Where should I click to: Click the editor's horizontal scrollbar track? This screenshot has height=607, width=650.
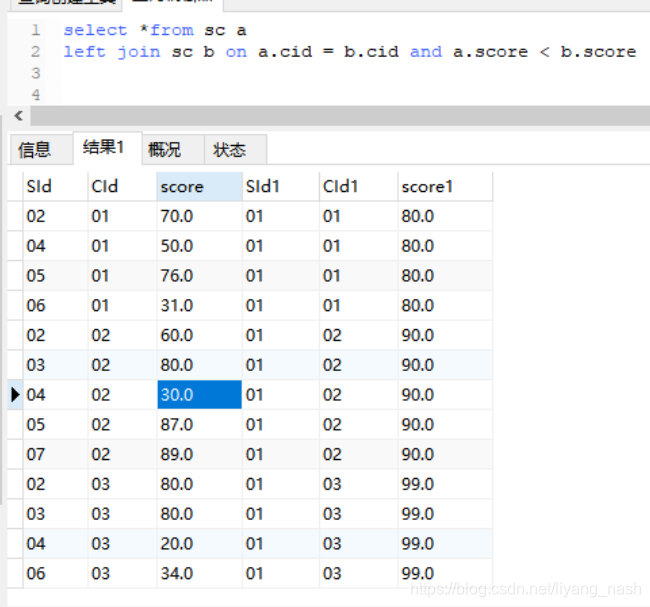[x=340, y=116]
